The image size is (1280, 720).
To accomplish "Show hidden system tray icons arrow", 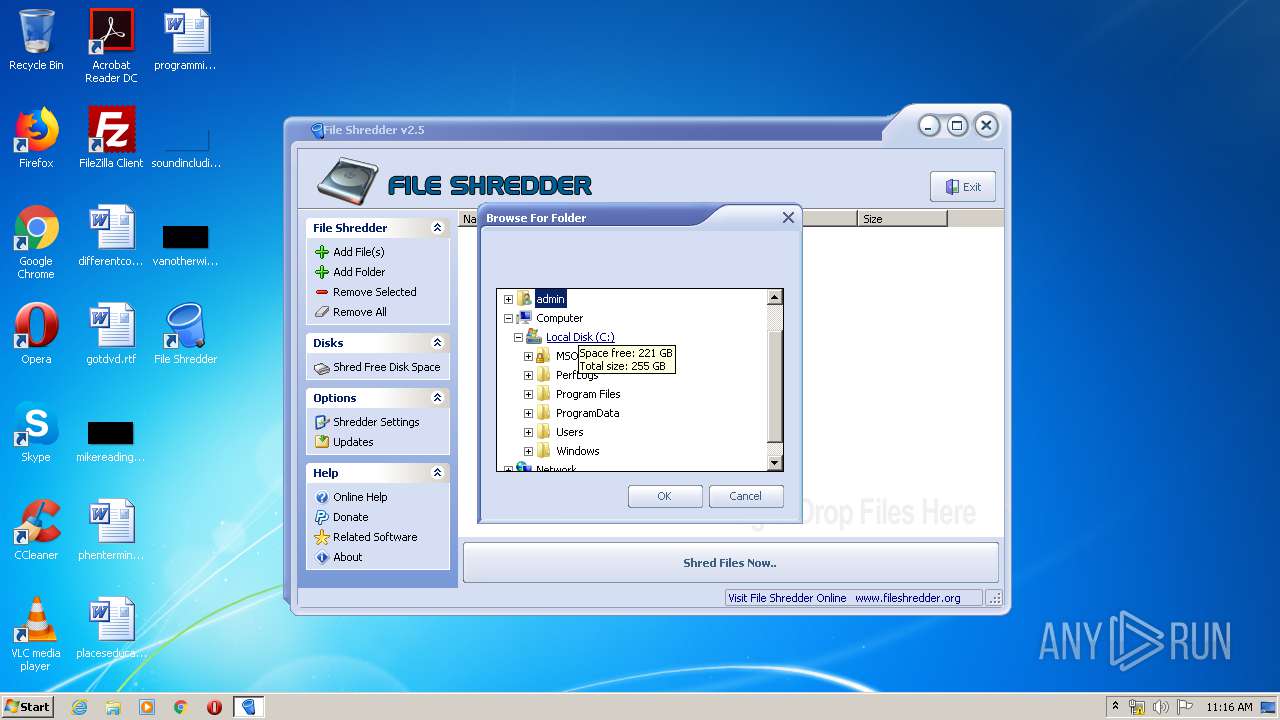I will (x=1115, y=707).
